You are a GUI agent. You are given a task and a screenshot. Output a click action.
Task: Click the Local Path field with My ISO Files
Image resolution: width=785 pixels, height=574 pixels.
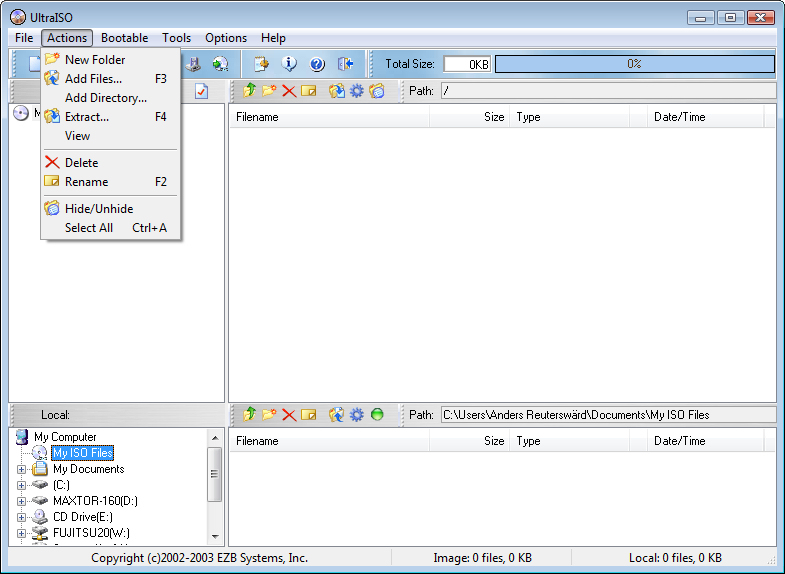coord(608,415)
